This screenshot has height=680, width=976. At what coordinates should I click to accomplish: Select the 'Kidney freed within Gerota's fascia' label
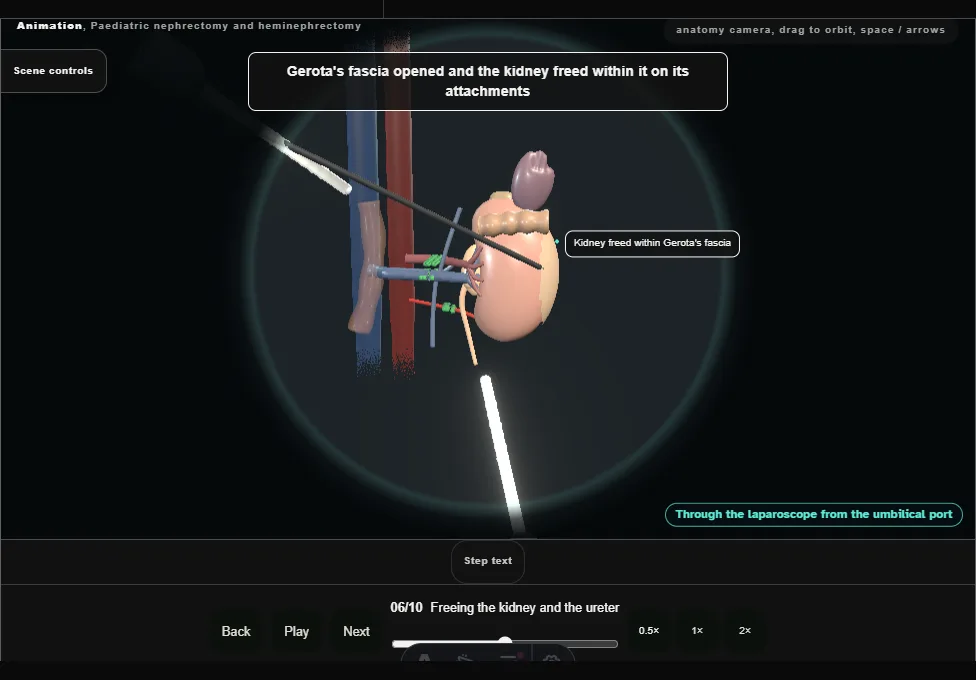(652, 243)
